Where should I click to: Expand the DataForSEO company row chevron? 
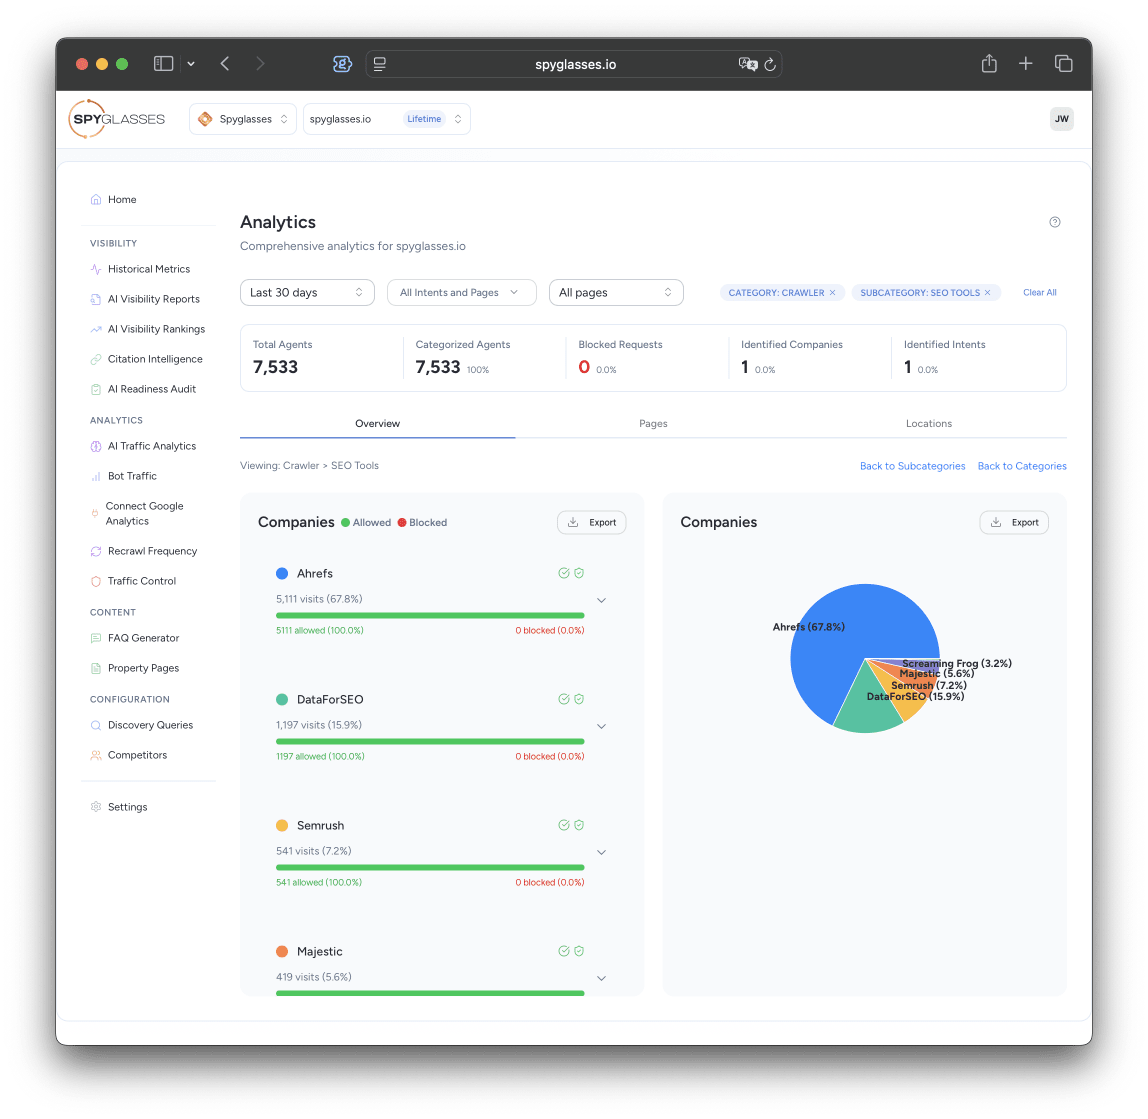coord(601,726)
